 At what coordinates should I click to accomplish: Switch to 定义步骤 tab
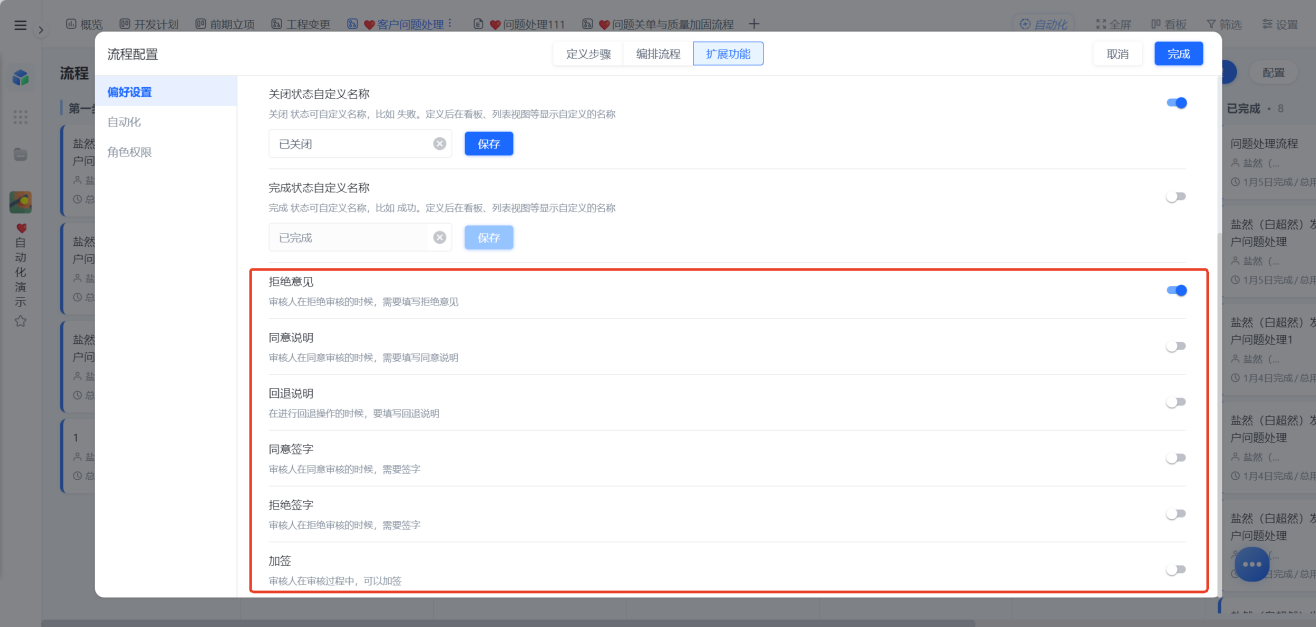coord(588,54)
